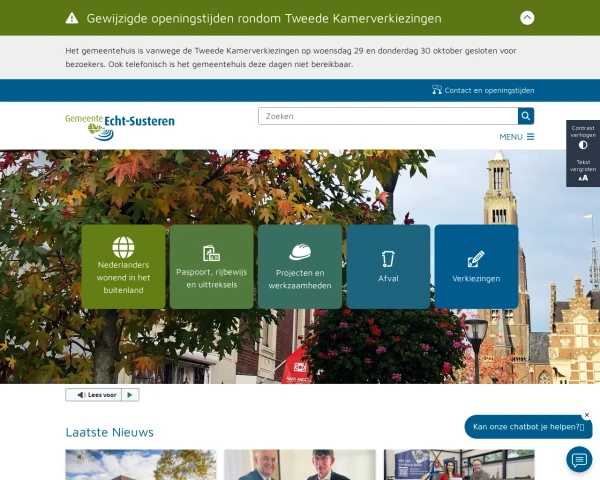
Task: Collapse the green election notice banner chevron
Action: tap(527, 18)
